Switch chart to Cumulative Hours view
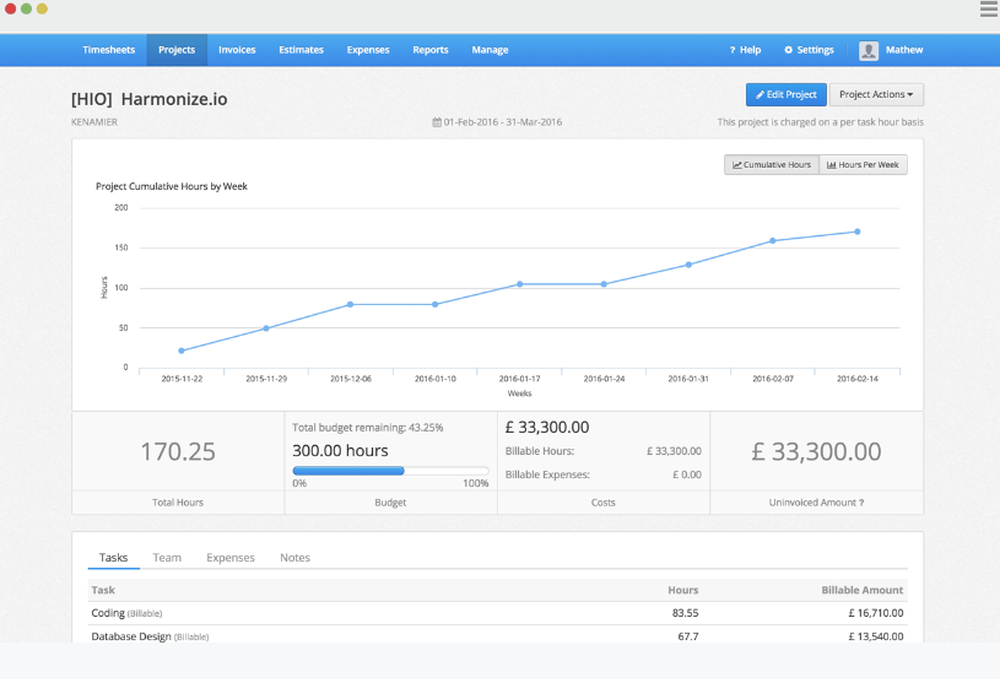Screen dimensions: 1000x679 771,164
